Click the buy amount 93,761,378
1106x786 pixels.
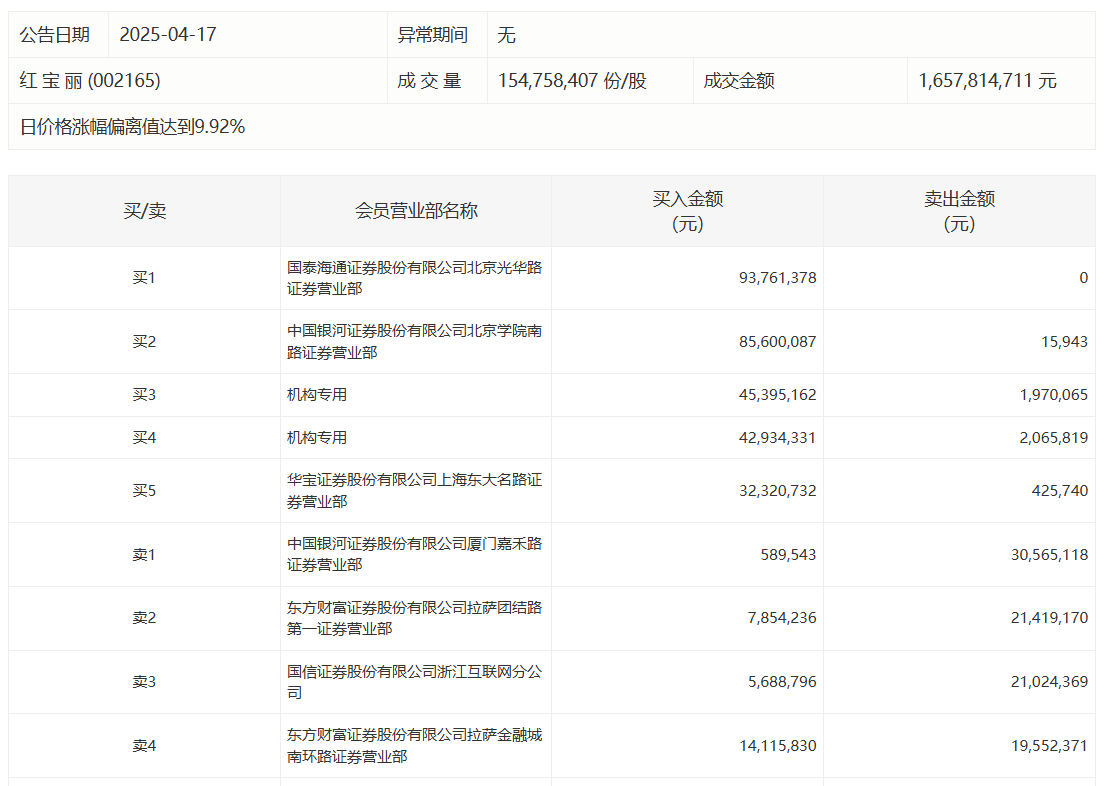pyautogui.click(x=777, y=278)
